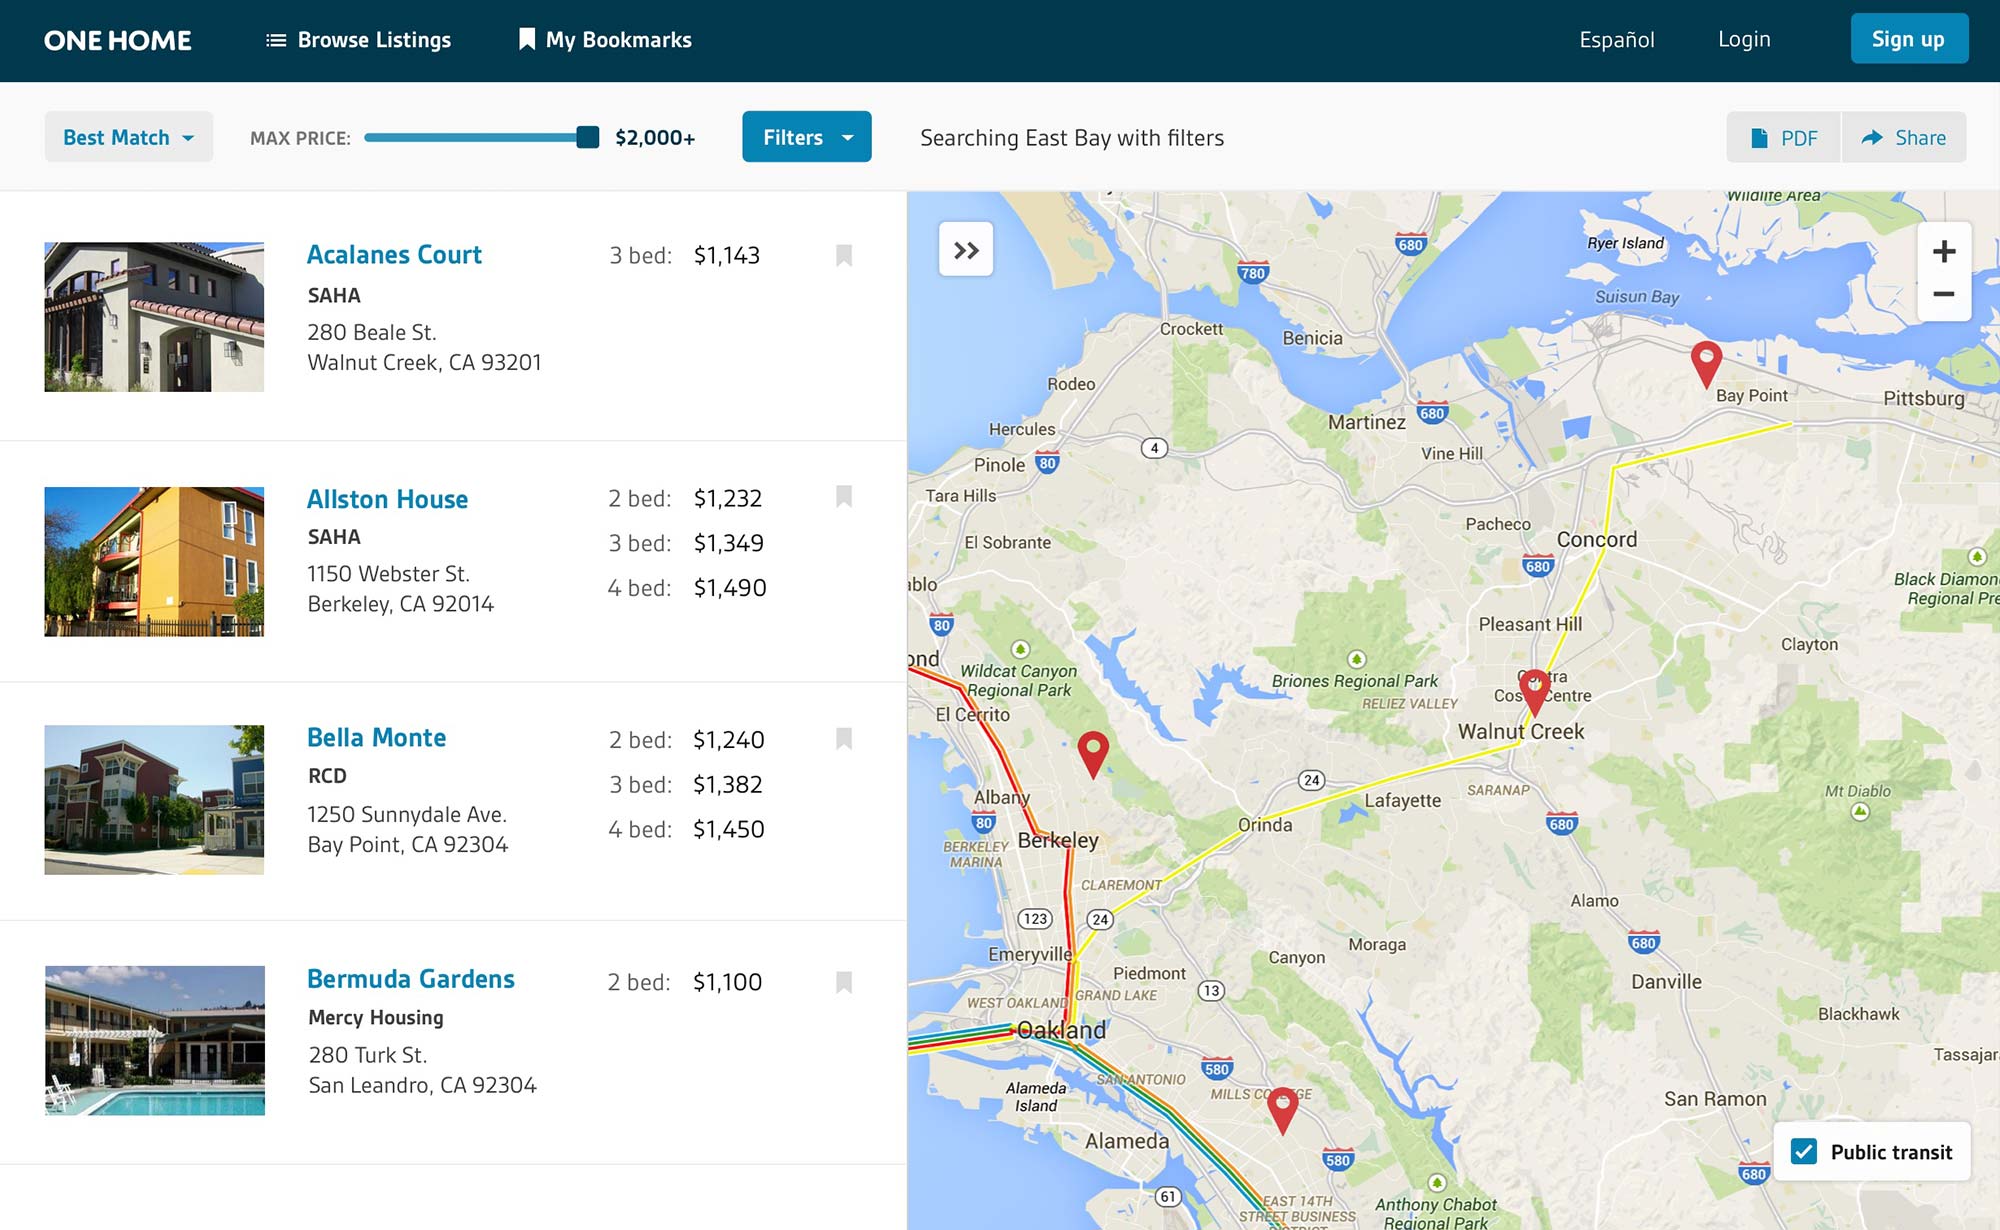Toggle bookmark on Bermuda Gardens listing

(x=843, y=982)
